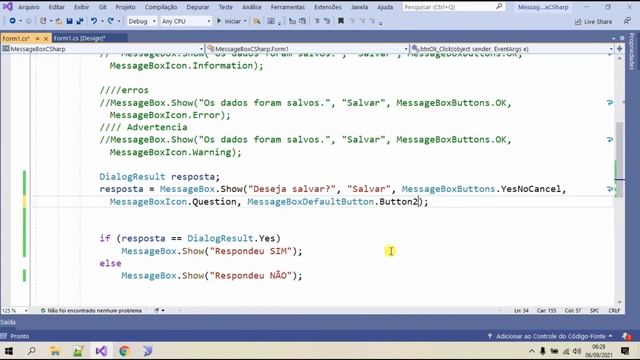Click the Ln: 34 line indicator
Screen dimensions: 640x360
point(521,311)
